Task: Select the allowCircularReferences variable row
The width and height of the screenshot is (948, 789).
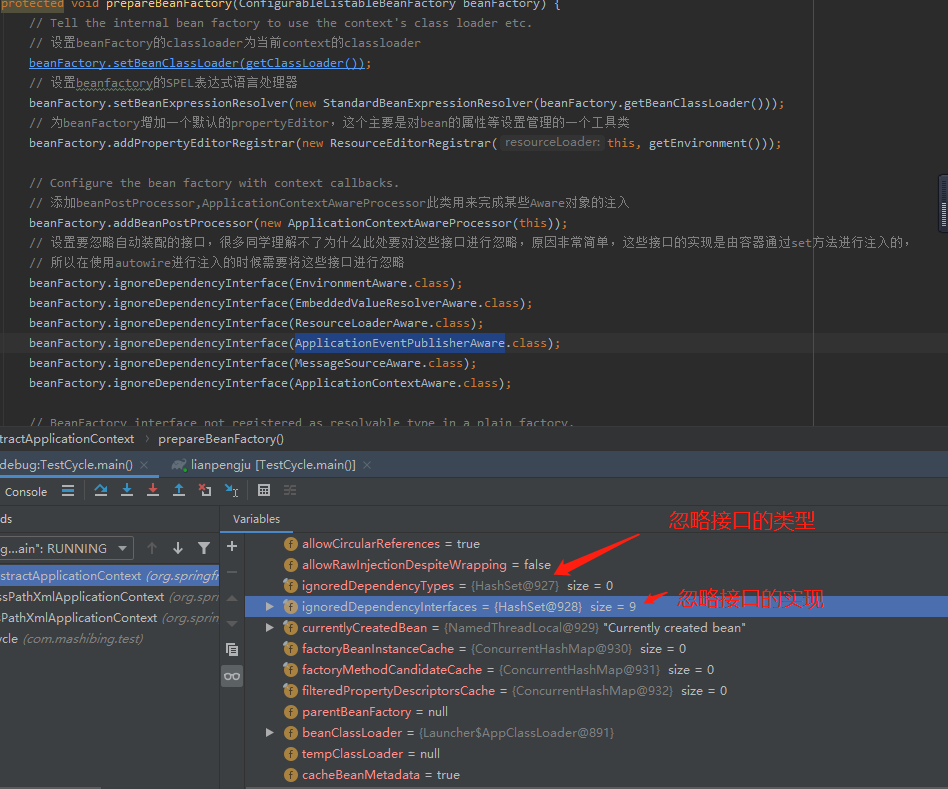Action: (596, 544)
